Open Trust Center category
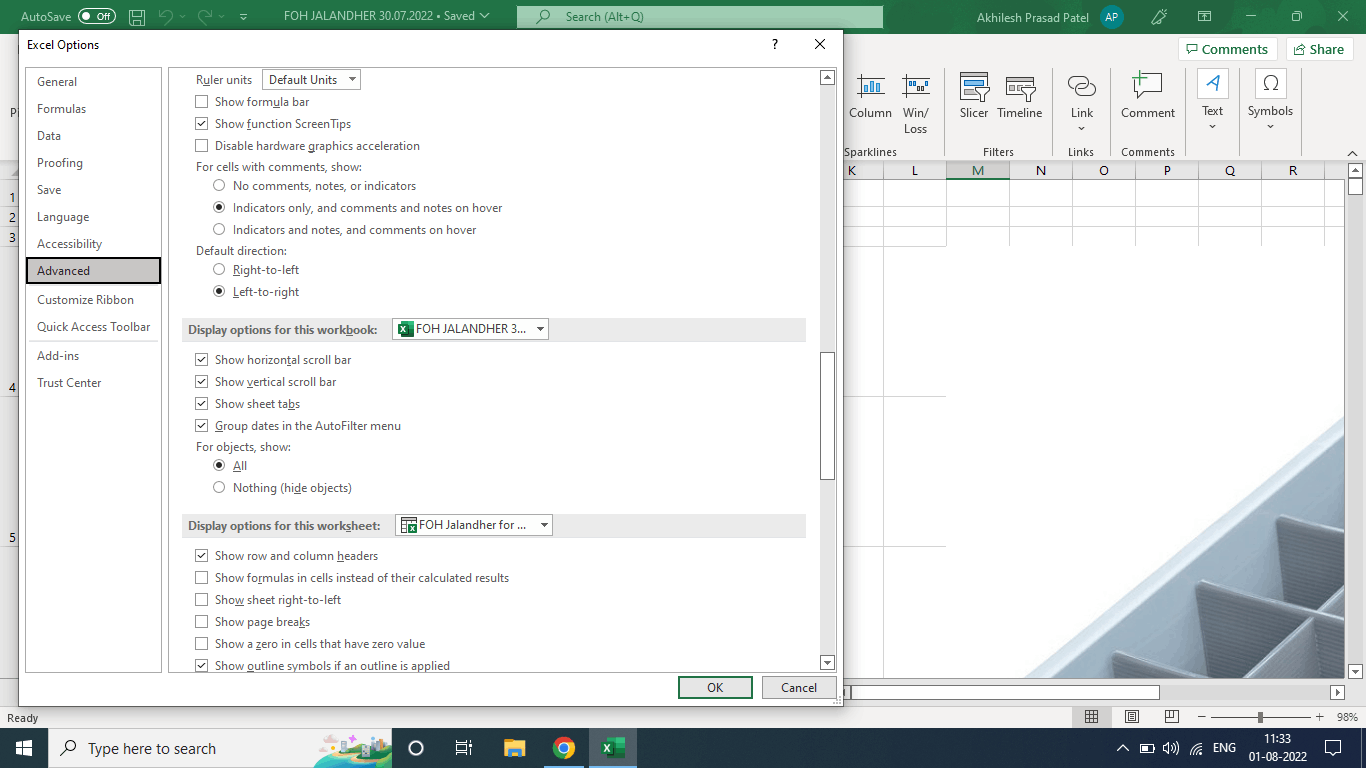The height and width of the screenshot is (768, 1366). pos(93,383)
